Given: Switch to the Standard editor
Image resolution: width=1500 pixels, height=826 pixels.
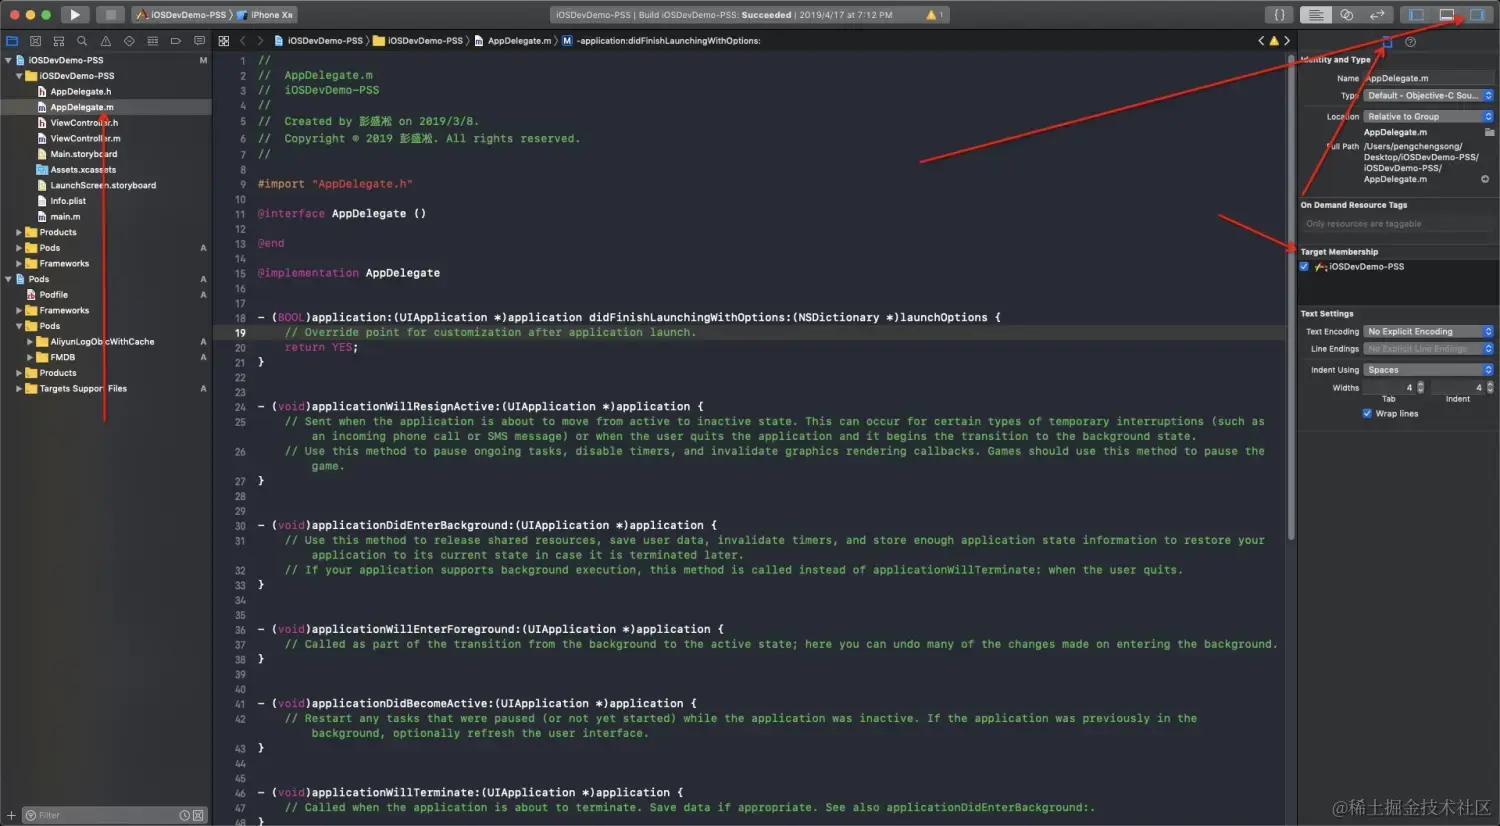Looking at the screenshot, I should click(x=1316, y=15).
